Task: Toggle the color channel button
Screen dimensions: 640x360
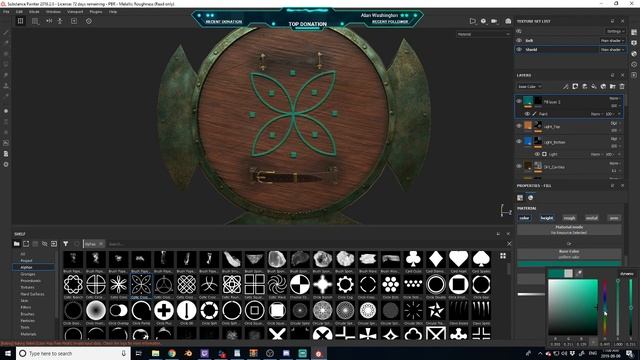Action: coord(524,218)
